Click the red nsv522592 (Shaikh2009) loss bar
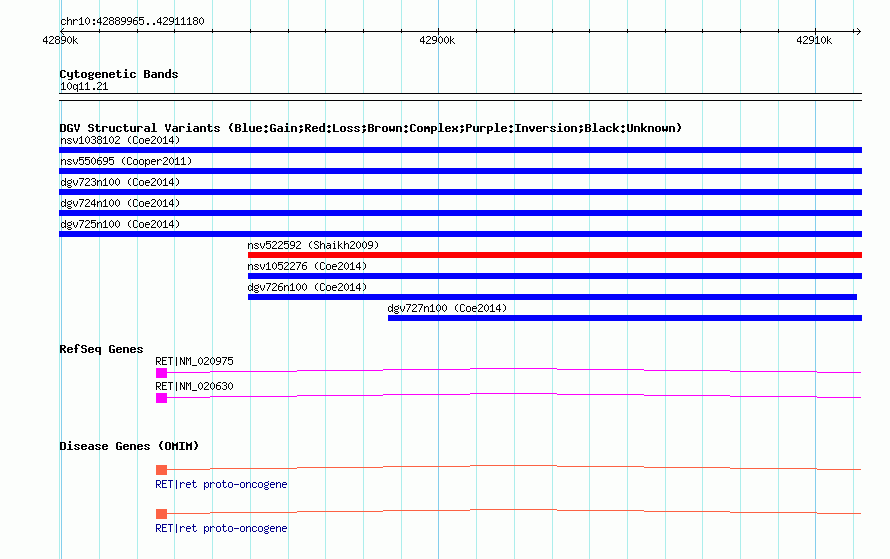This screenshot has height=559, width=890. 555,255
